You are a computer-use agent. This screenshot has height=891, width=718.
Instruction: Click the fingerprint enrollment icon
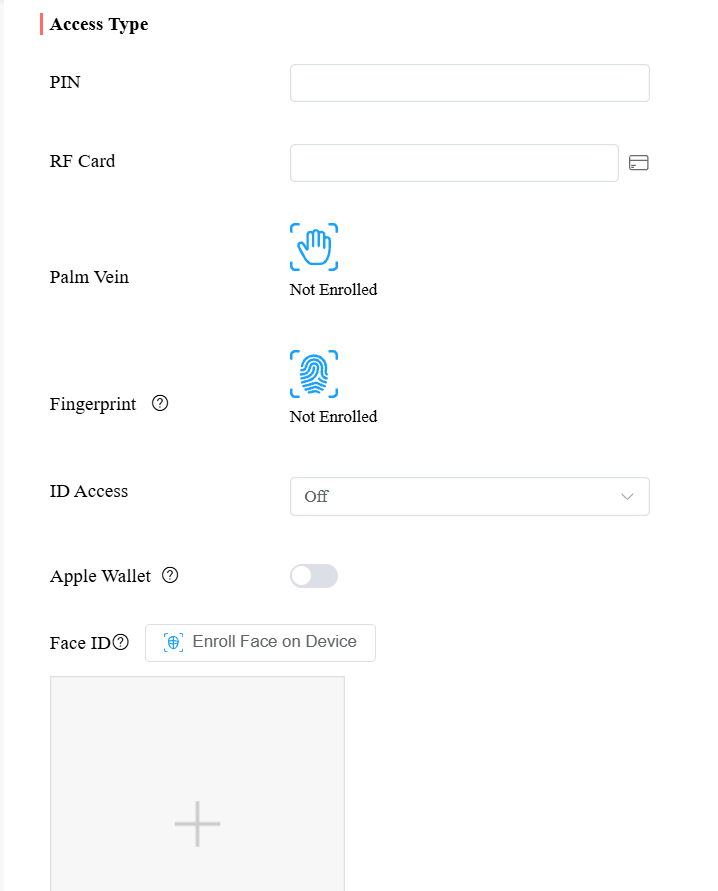coord(314,374)
